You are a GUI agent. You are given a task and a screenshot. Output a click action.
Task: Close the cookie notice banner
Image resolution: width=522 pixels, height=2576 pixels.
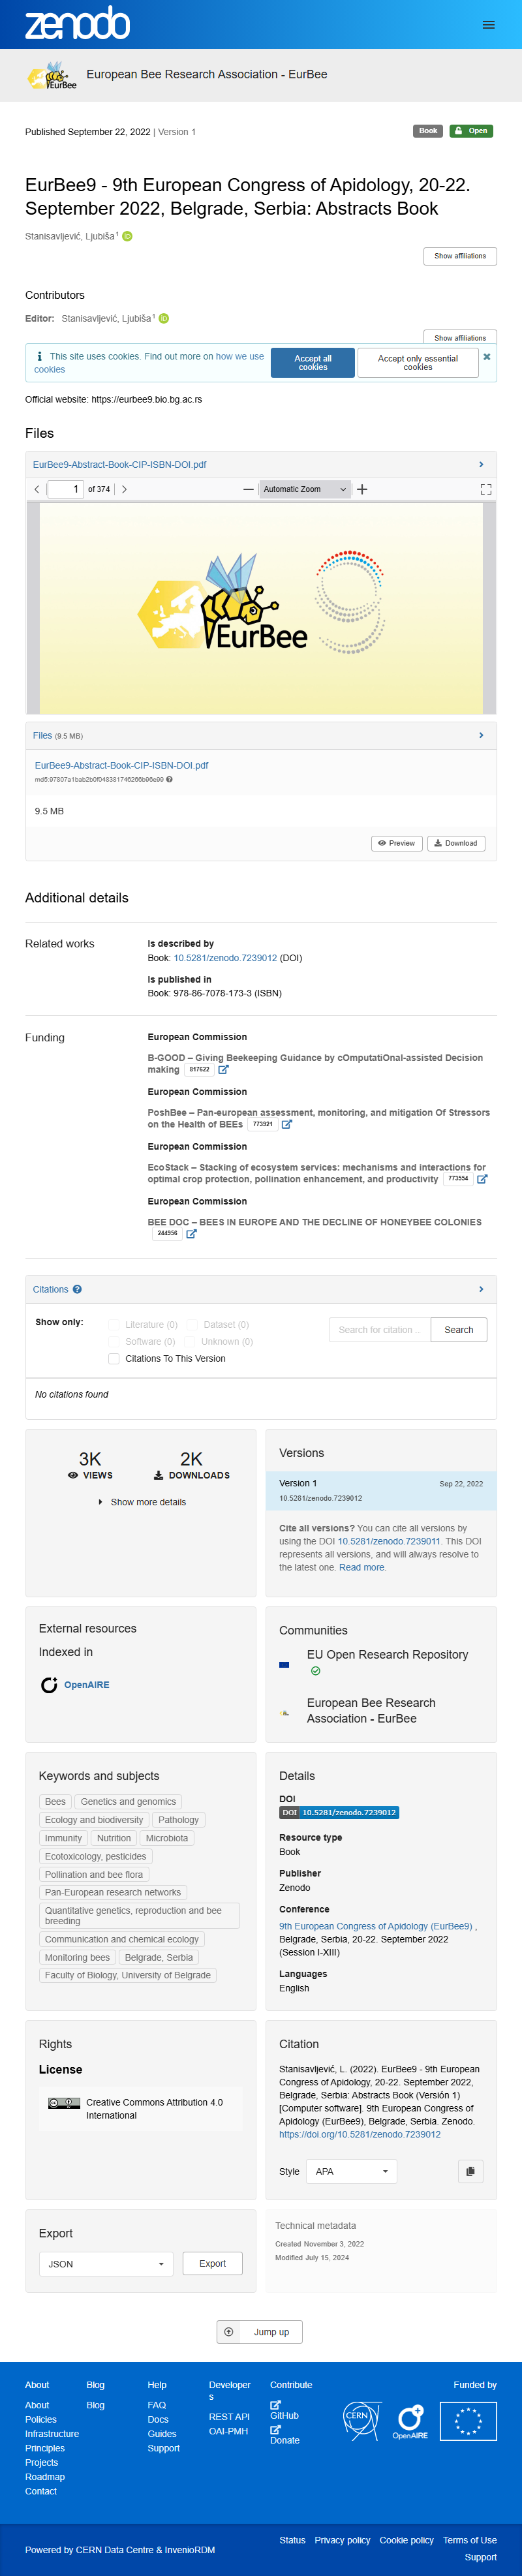pos(487,357)
